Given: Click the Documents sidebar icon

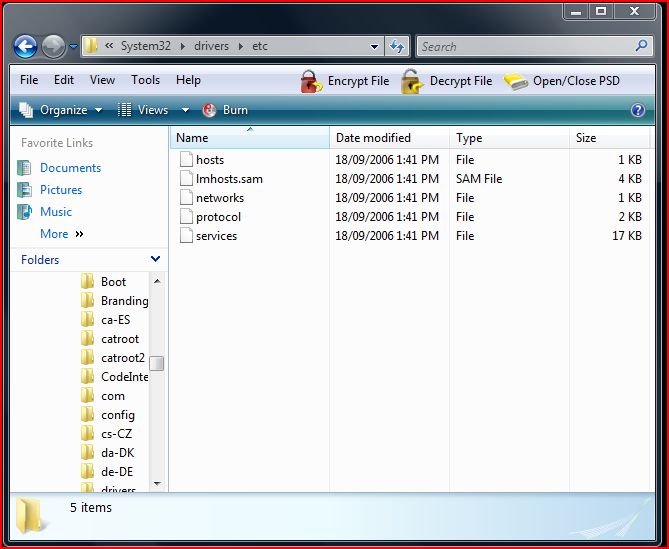Looking at the screenshot, I should [x=24, y=168].
